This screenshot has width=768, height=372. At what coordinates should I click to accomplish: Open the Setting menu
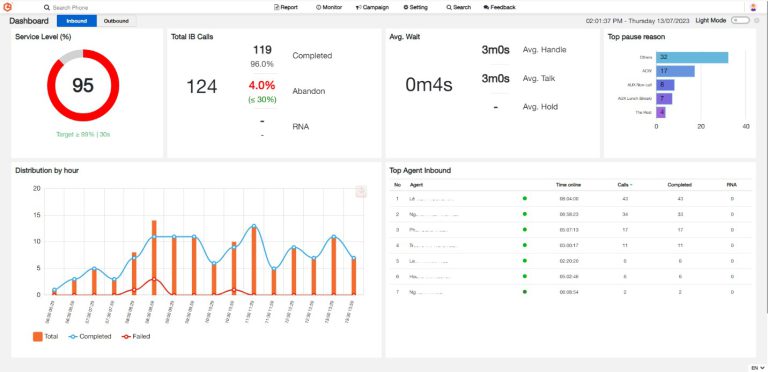tap(415, 7)
